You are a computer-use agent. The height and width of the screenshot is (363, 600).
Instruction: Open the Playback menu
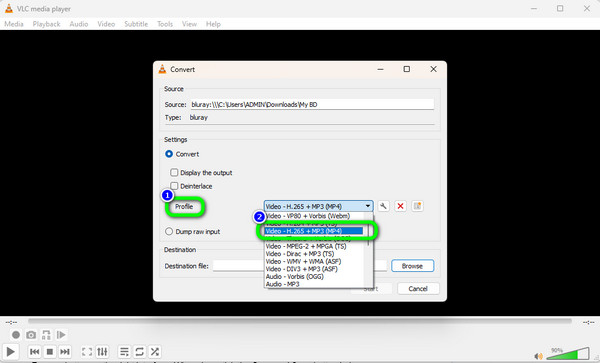46,24
